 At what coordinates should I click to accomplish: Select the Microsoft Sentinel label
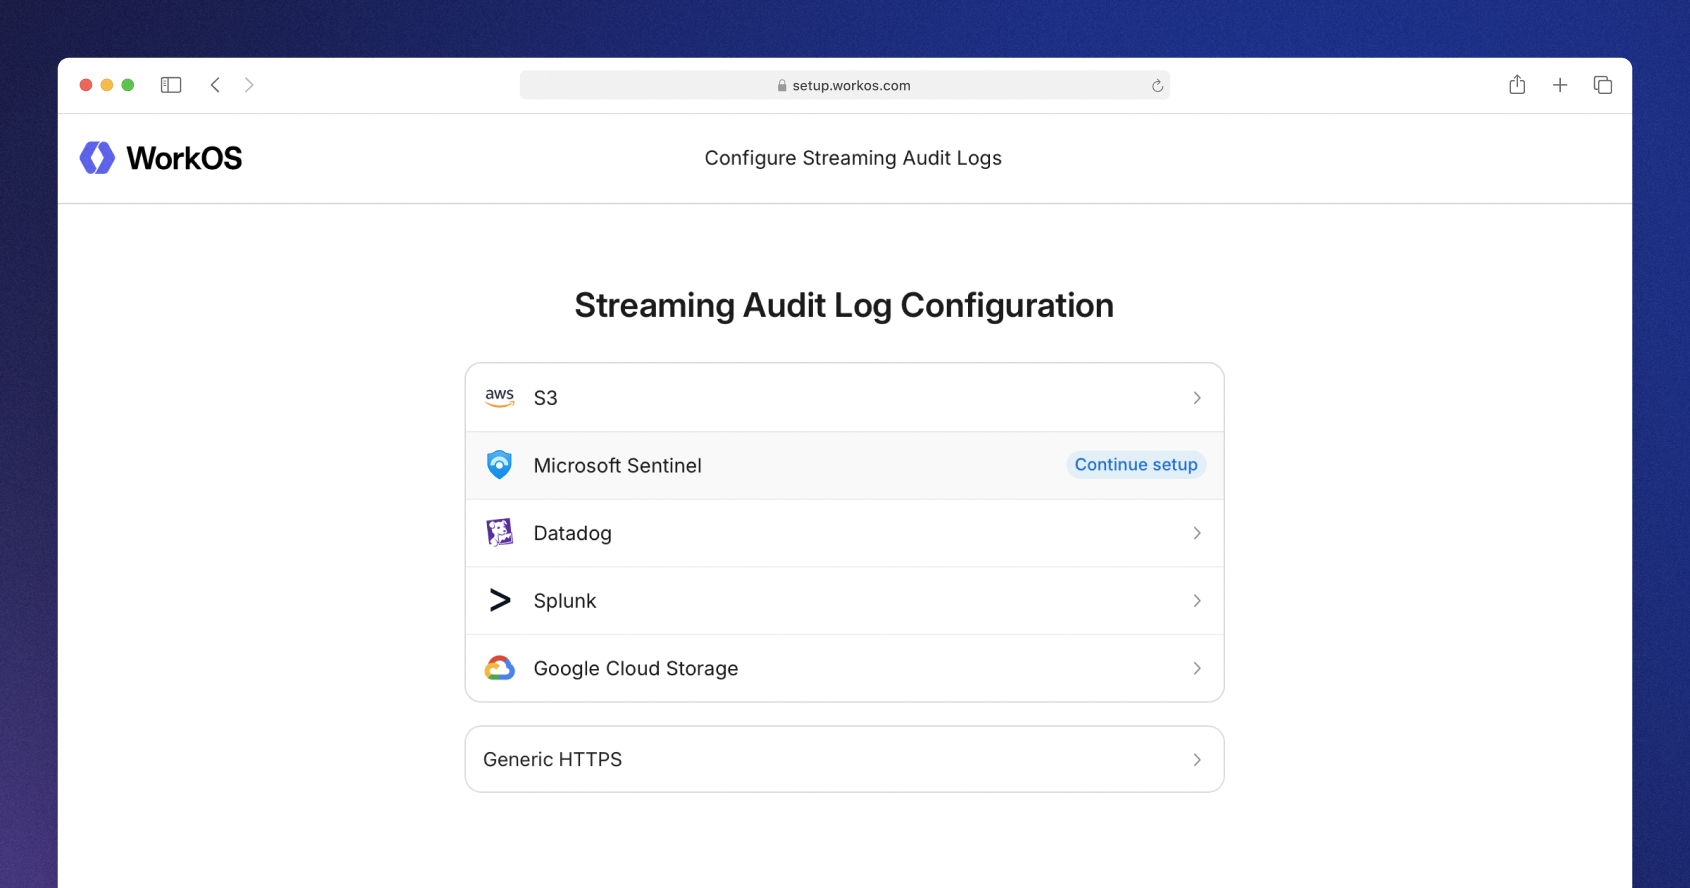(x=618, y=465)
